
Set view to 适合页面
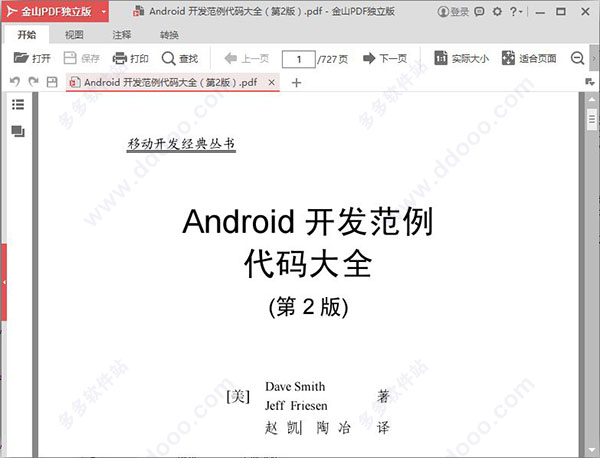click(529, 59)
